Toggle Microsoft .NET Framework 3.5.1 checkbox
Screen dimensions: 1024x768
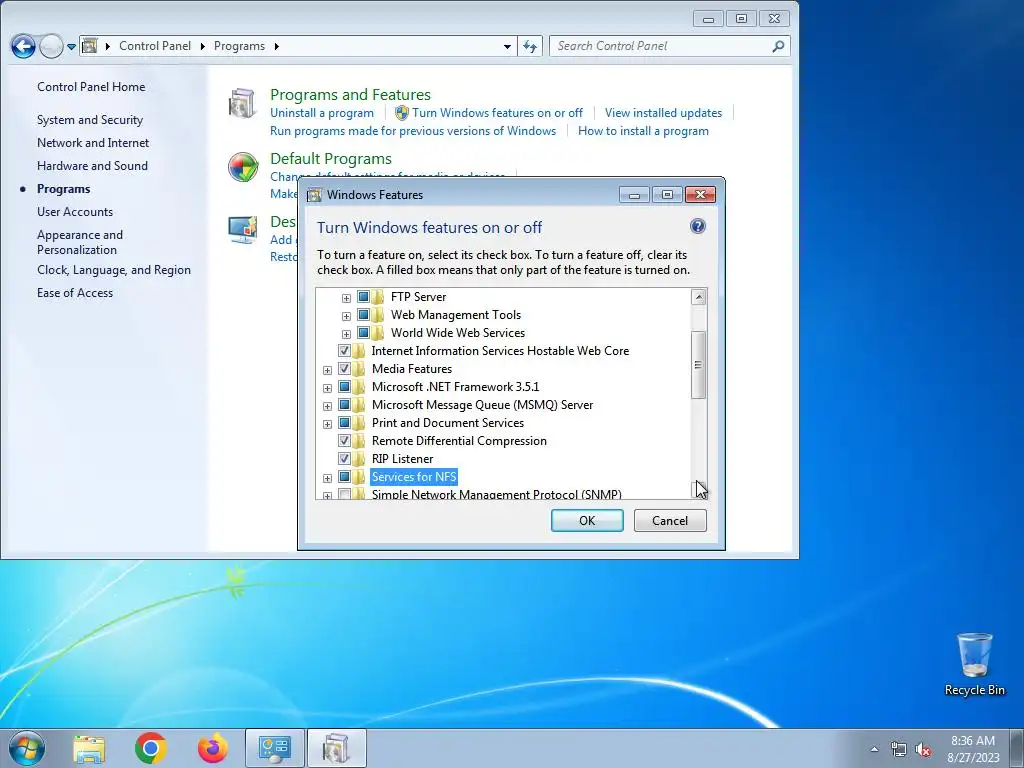[x=344, y=387]
